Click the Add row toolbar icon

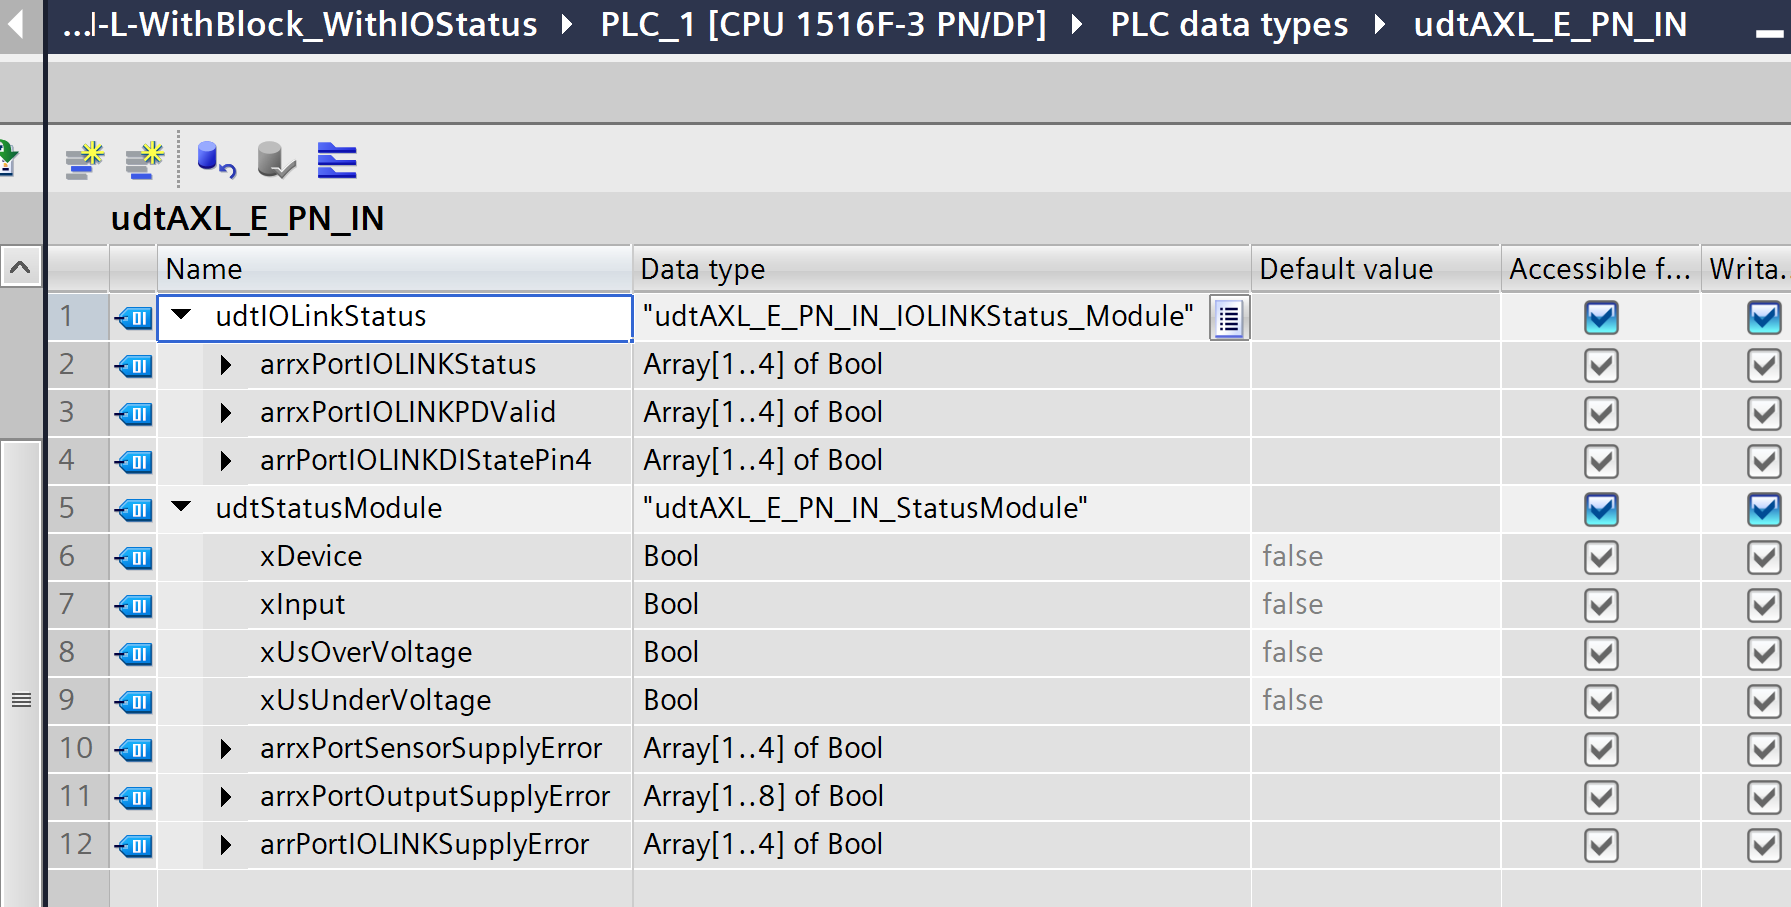tap(145, 160)
